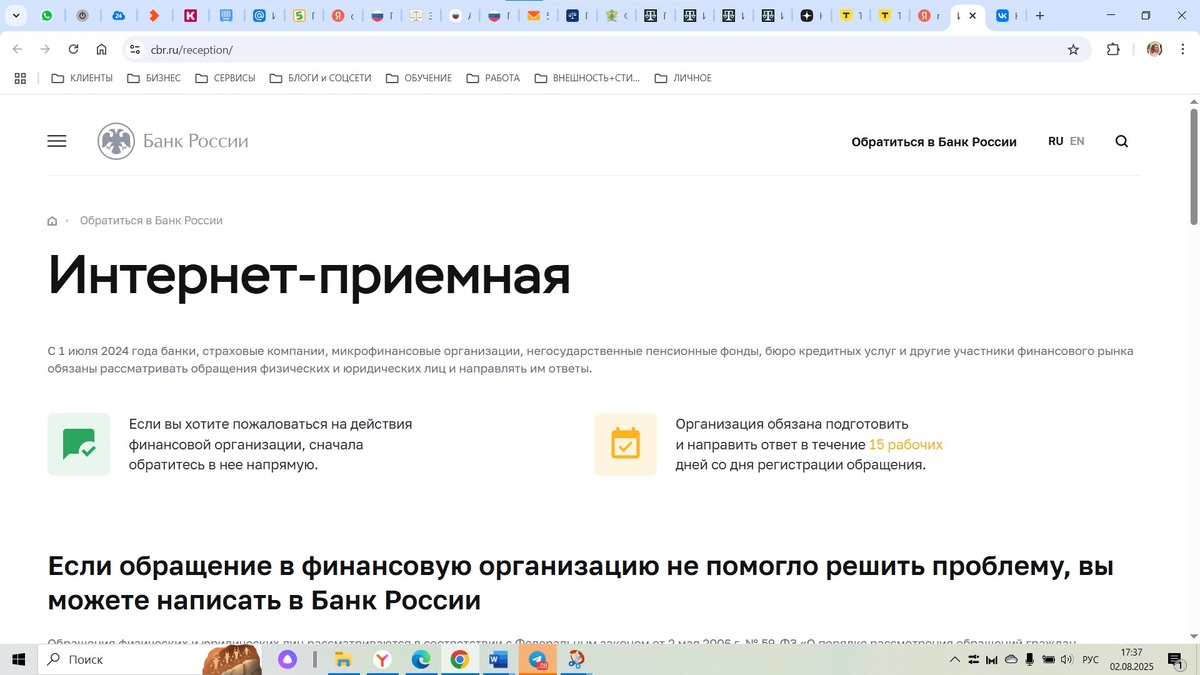1200x675 pixels.
Task: Click the Обратиться в Банк России link
Action: tap(934, 141)
